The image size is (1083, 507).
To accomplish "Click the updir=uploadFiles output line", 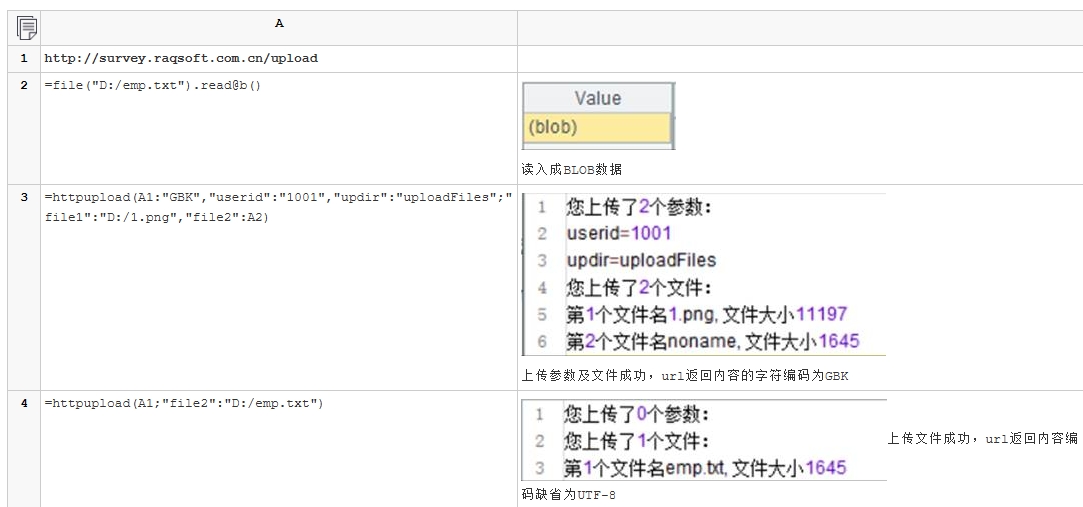I will 641,260.
